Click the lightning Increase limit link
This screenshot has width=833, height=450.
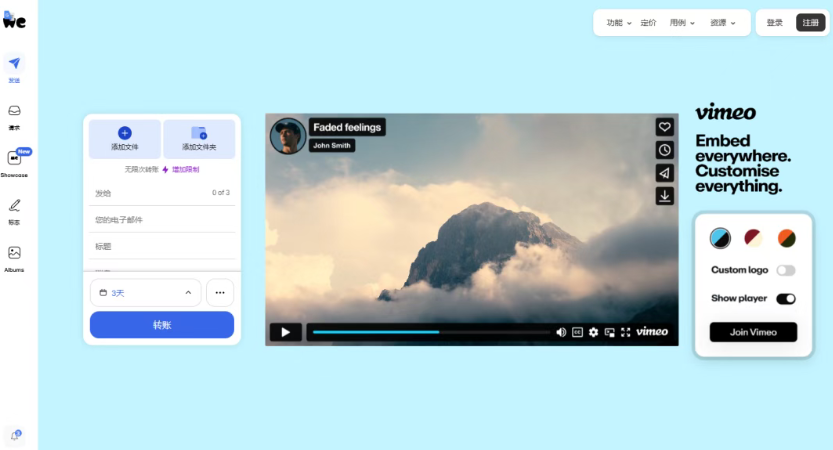(181, 169)
